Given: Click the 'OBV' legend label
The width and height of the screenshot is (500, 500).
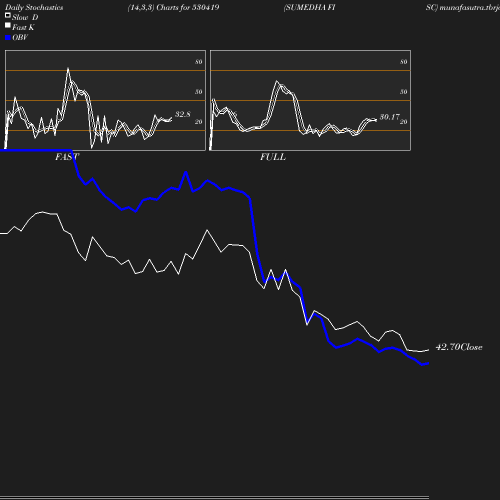Looking at the screenshot, I should pos(20,38).
